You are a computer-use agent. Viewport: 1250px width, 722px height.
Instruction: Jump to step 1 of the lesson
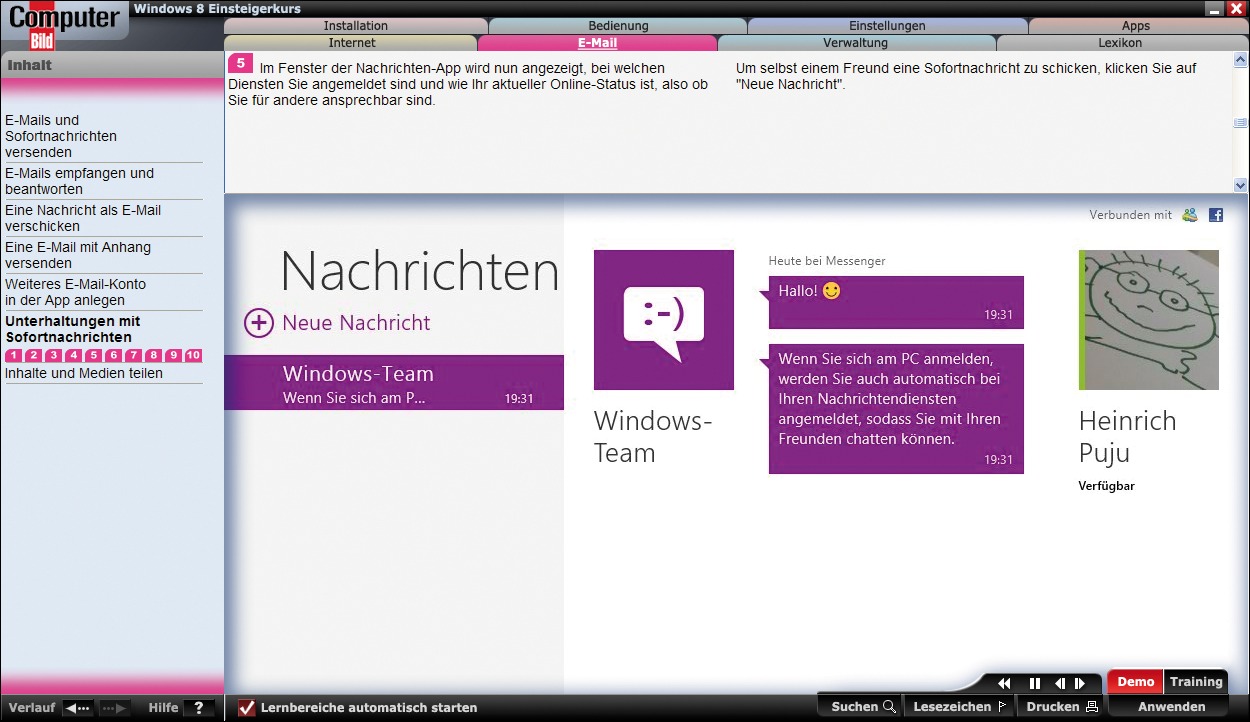[x=13, y=355]
